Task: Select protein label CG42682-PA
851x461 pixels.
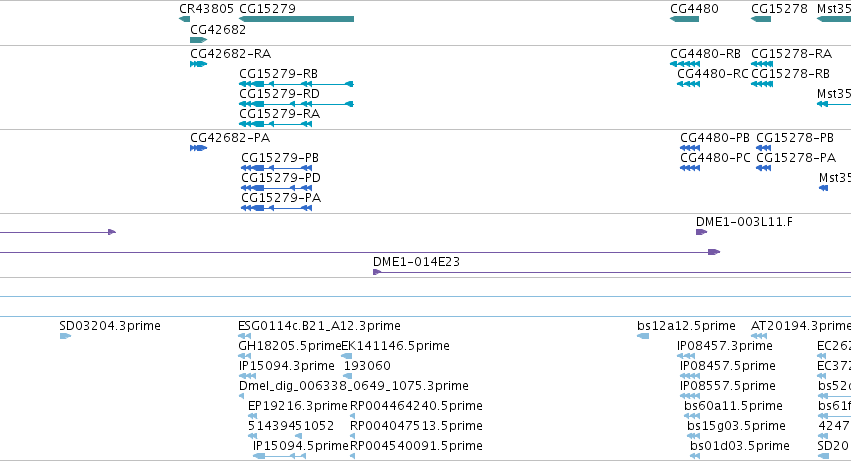Action: click(x=230, y=138)
